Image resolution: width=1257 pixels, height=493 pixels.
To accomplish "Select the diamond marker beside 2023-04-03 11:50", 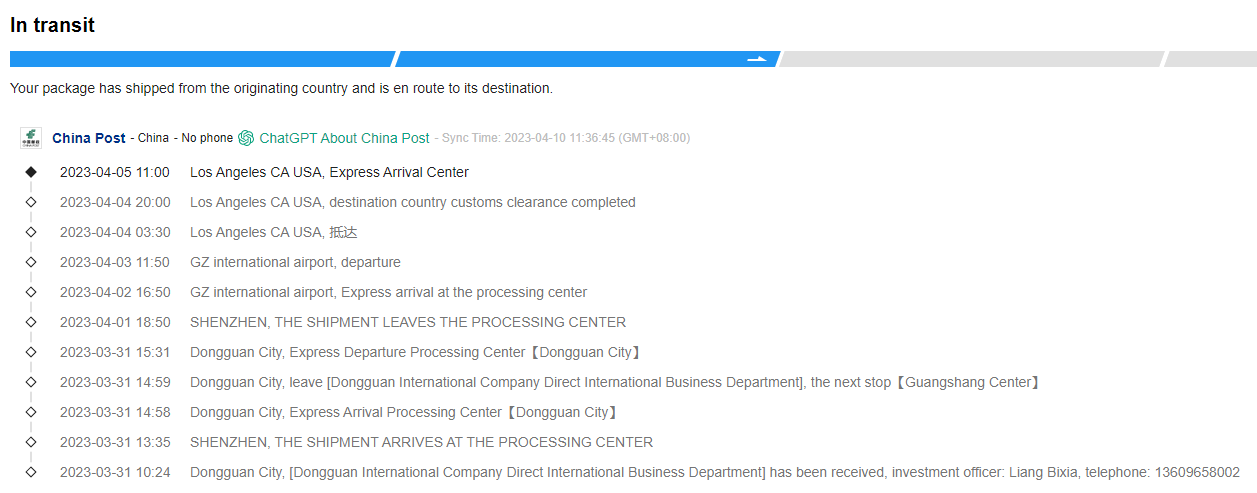I will [31, 262].
